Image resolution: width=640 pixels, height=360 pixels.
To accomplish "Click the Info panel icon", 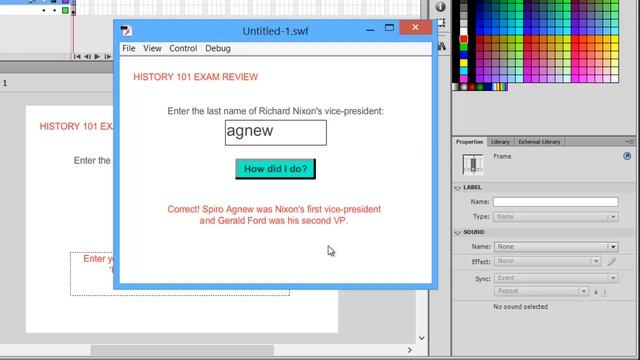I will pos(440,7).
